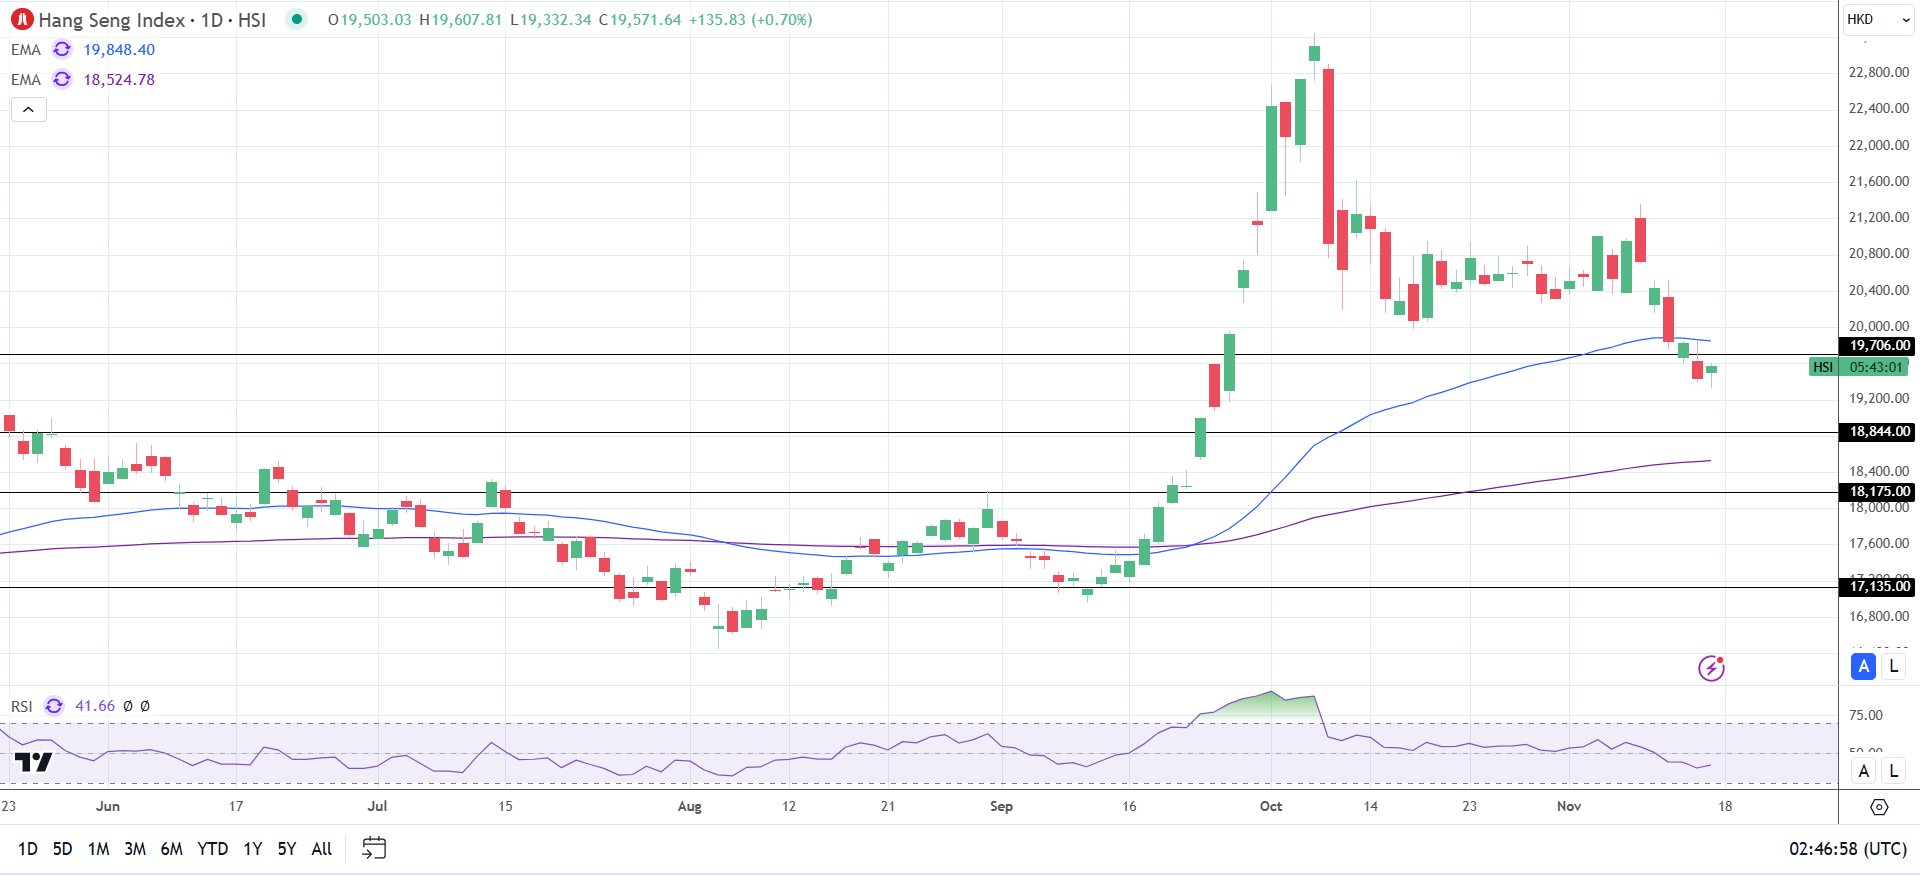Image resolution: width=1920 pixels, height=875 pixels.
Task: Click the Aug label on the time axis
Action: click(689, 806)
